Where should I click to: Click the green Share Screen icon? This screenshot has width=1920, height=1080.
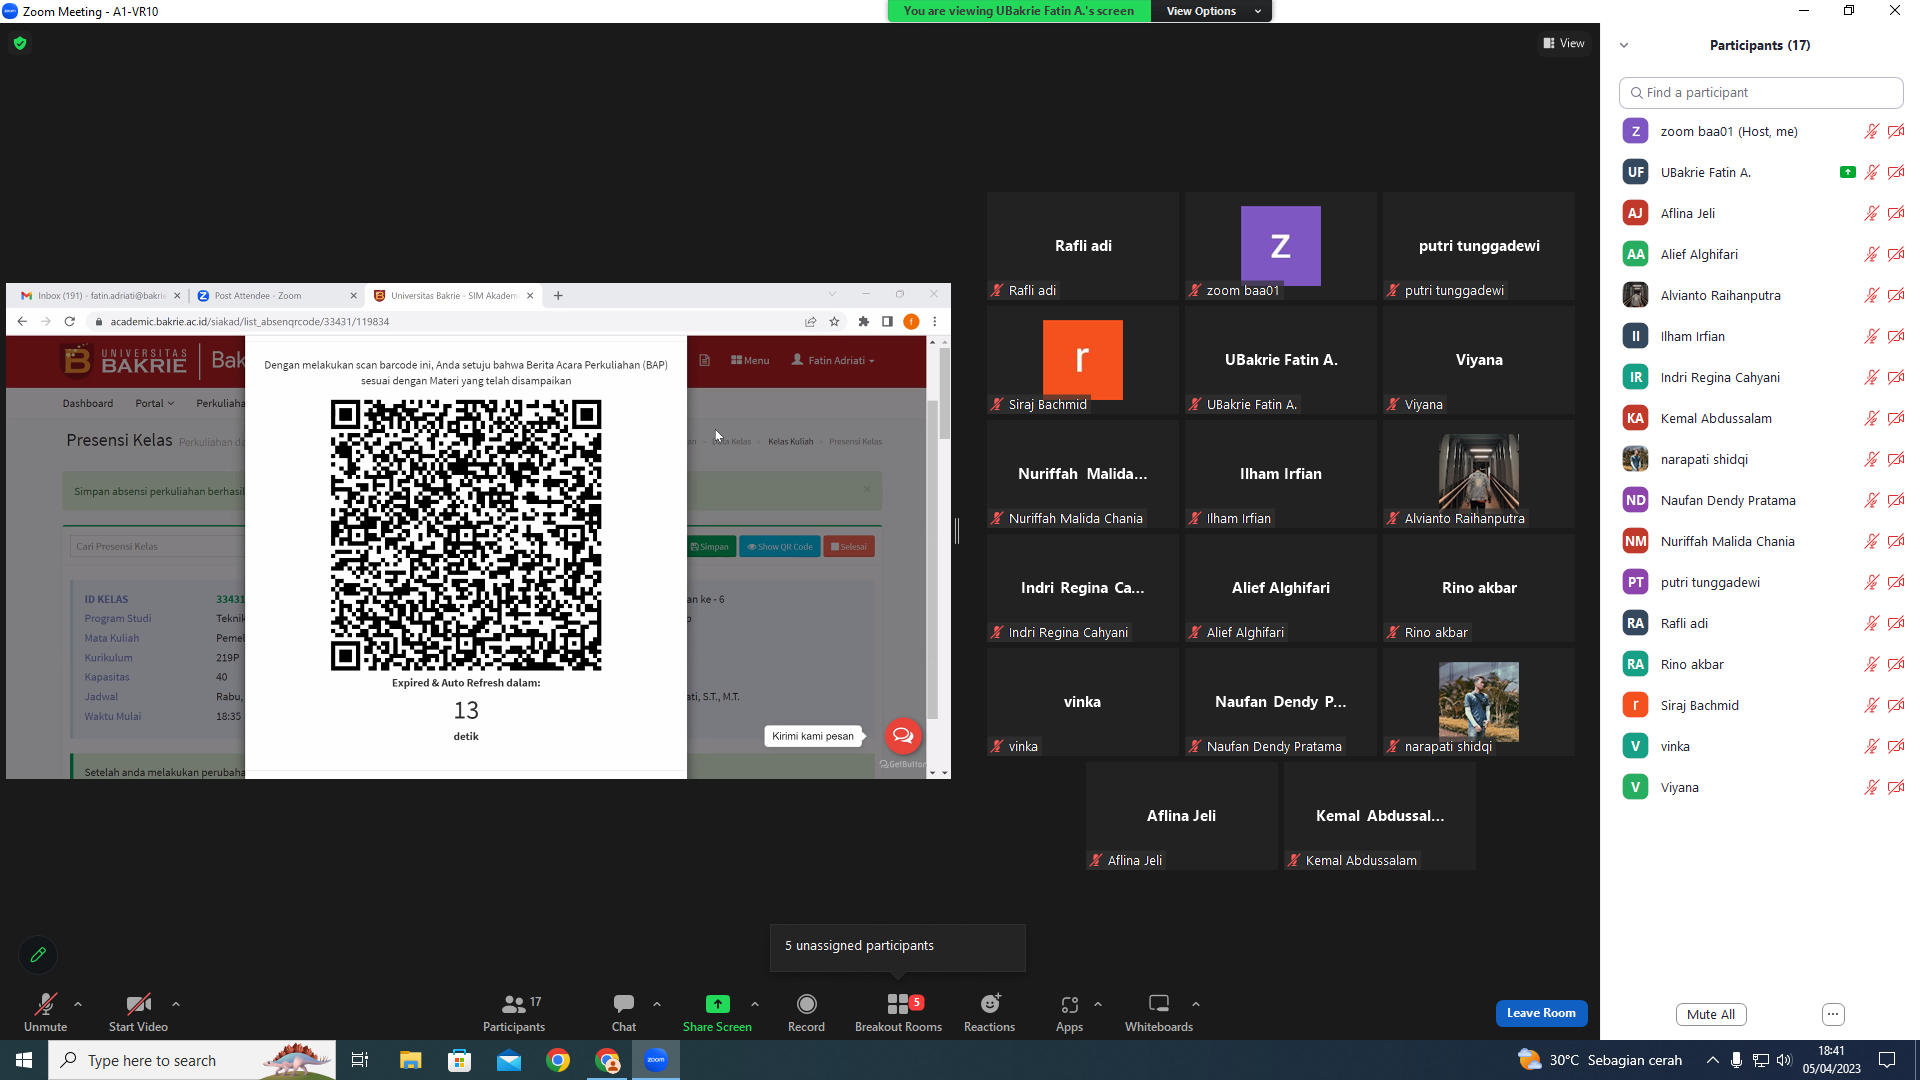717,1004
